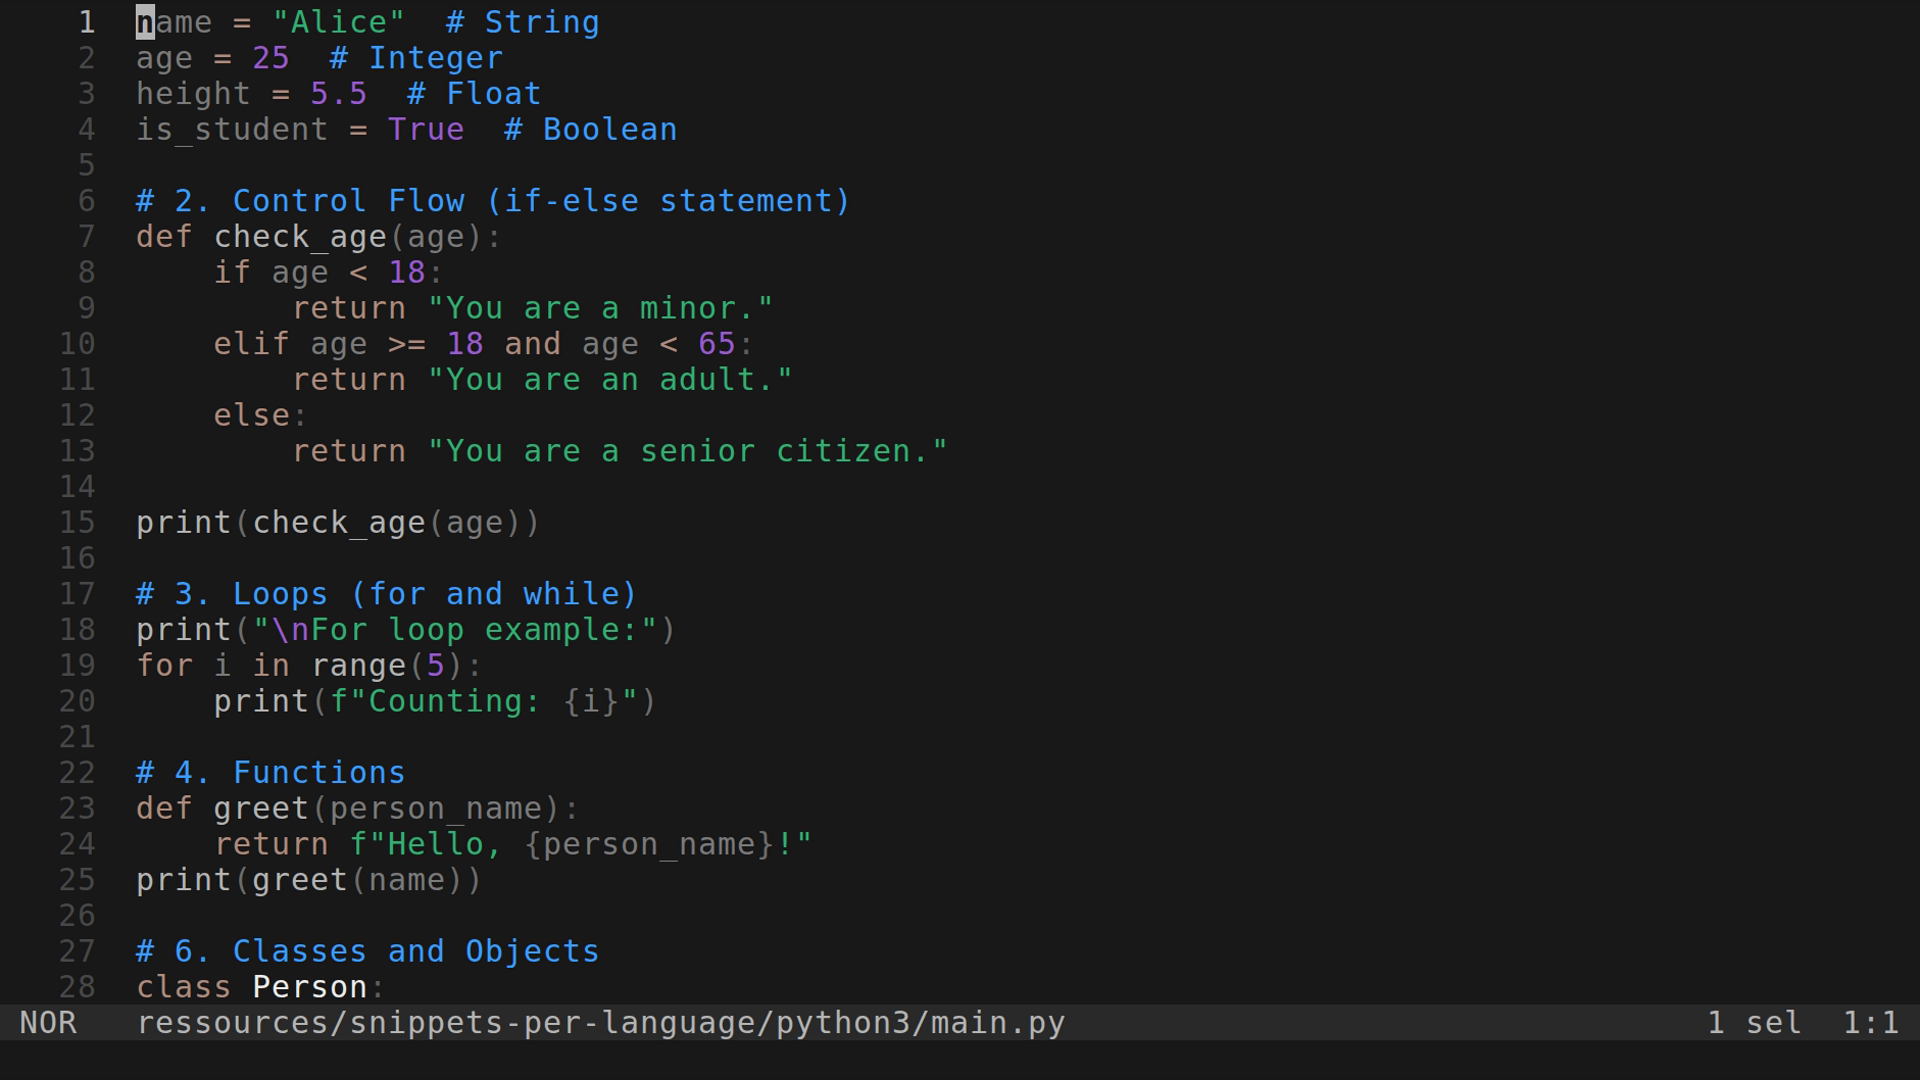Click the f-string "Counting: {i}"

(x=490, y=701)
